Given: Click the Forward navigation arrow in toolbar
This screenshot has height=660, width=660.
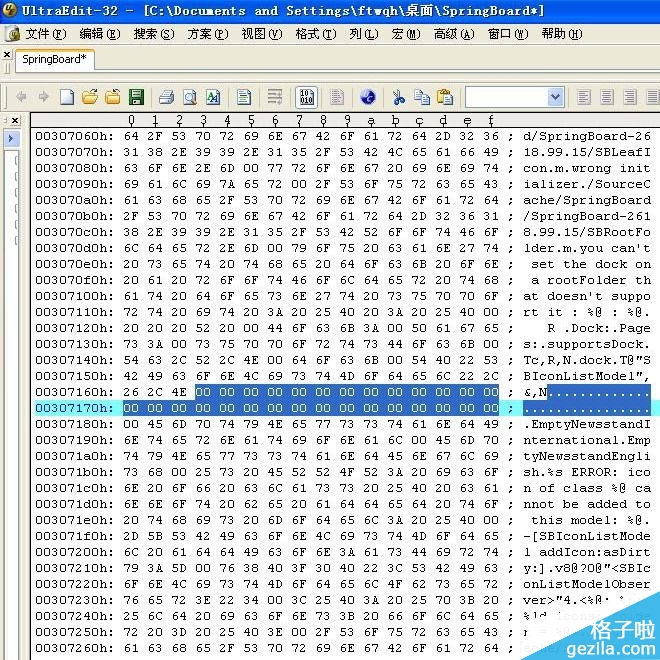Looking at the screenshot, I should click(x=43, y=97).
